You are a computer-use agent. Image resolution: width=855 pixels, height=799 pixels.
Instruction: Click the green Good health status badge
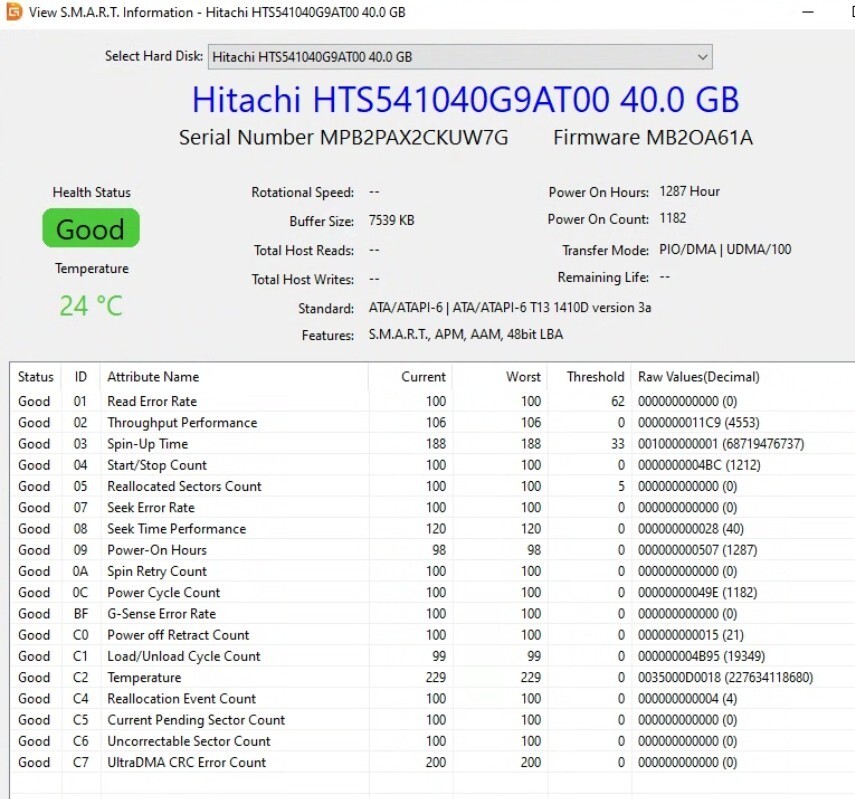[91, 228]
